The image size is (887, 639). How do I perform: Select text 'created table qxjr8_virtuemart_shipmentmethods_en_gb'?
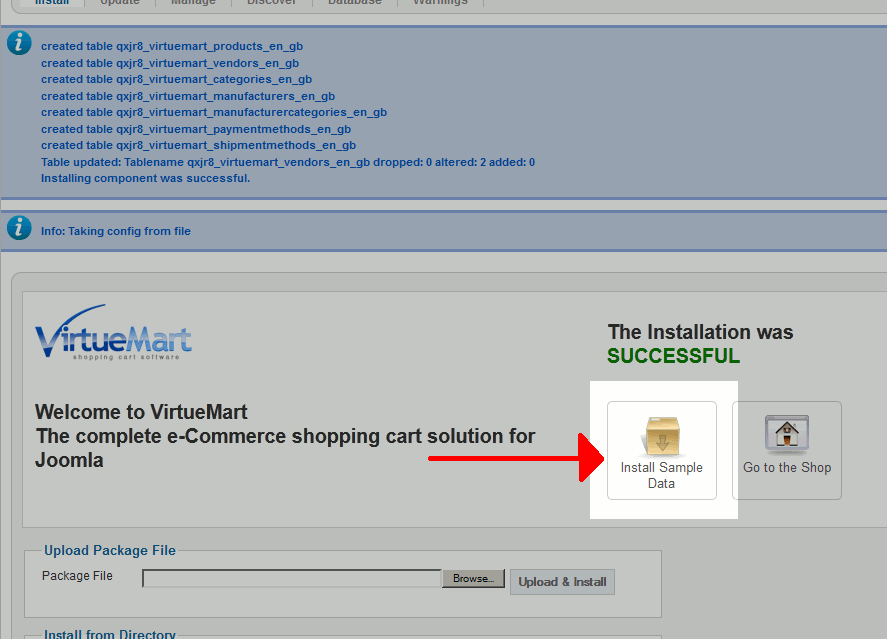tap(199, 145)
